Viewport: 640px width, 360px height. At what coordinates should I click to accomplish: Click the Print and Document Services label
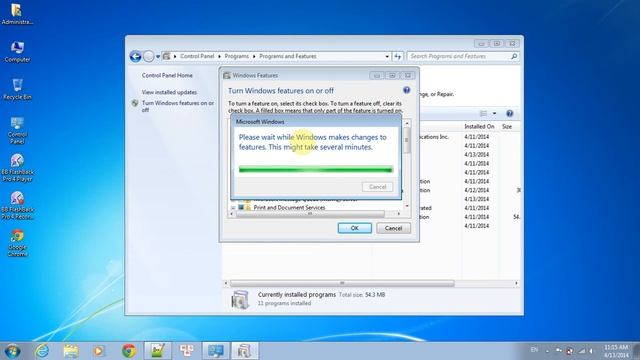point(289,207)
